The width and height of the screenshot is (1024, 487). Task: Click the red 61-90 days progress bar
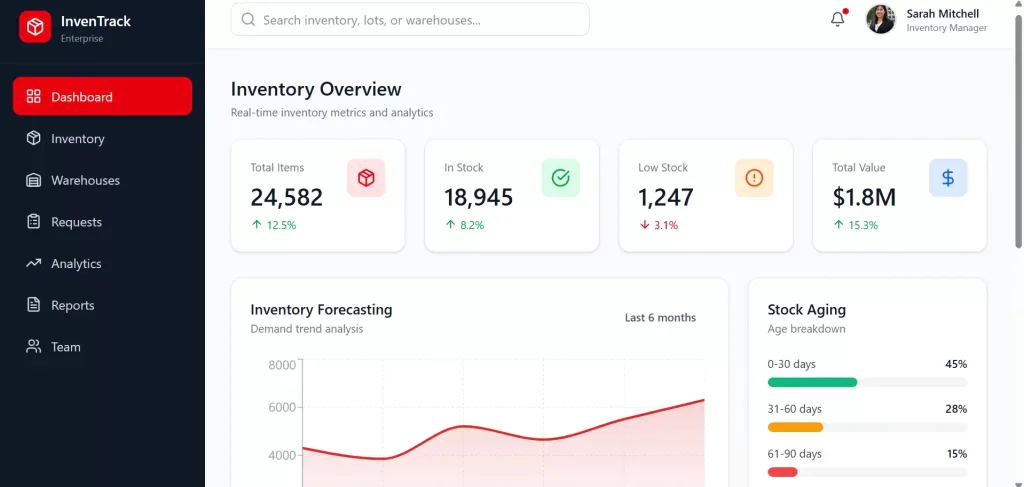point(782,472)
